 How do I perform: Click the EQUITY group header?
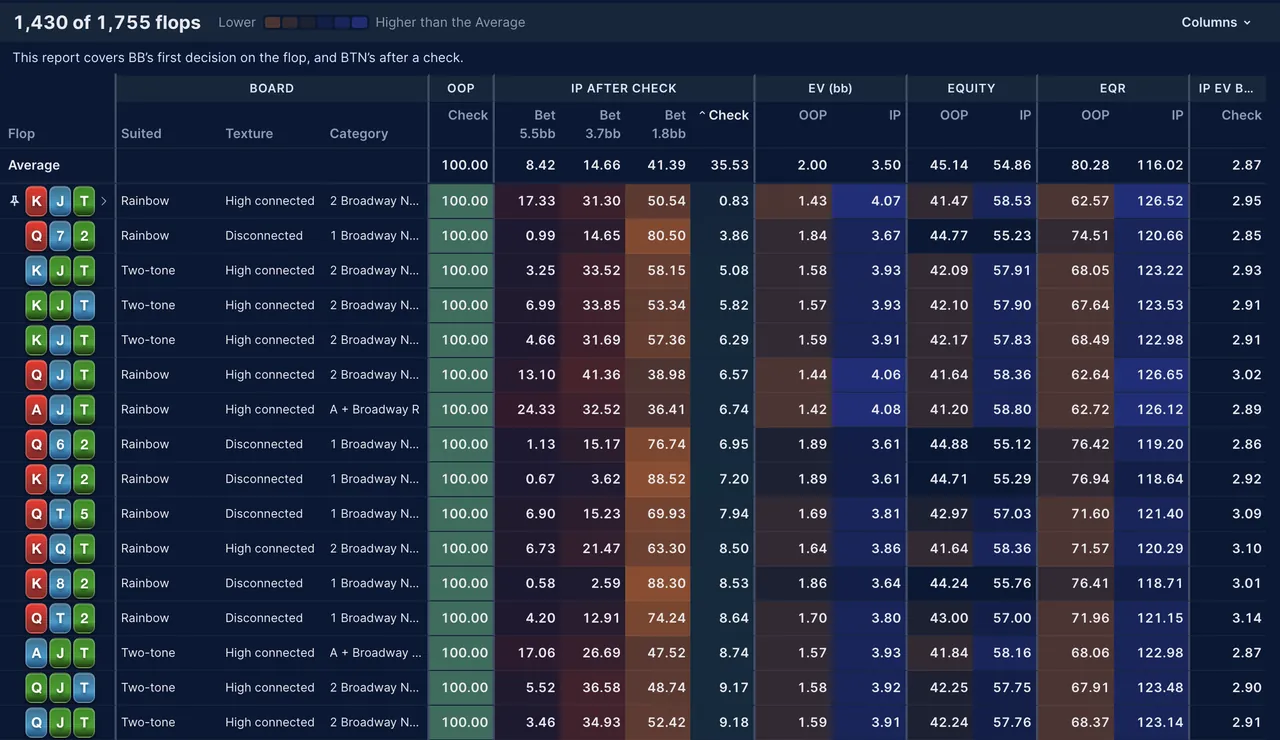(x=972, y=88)
